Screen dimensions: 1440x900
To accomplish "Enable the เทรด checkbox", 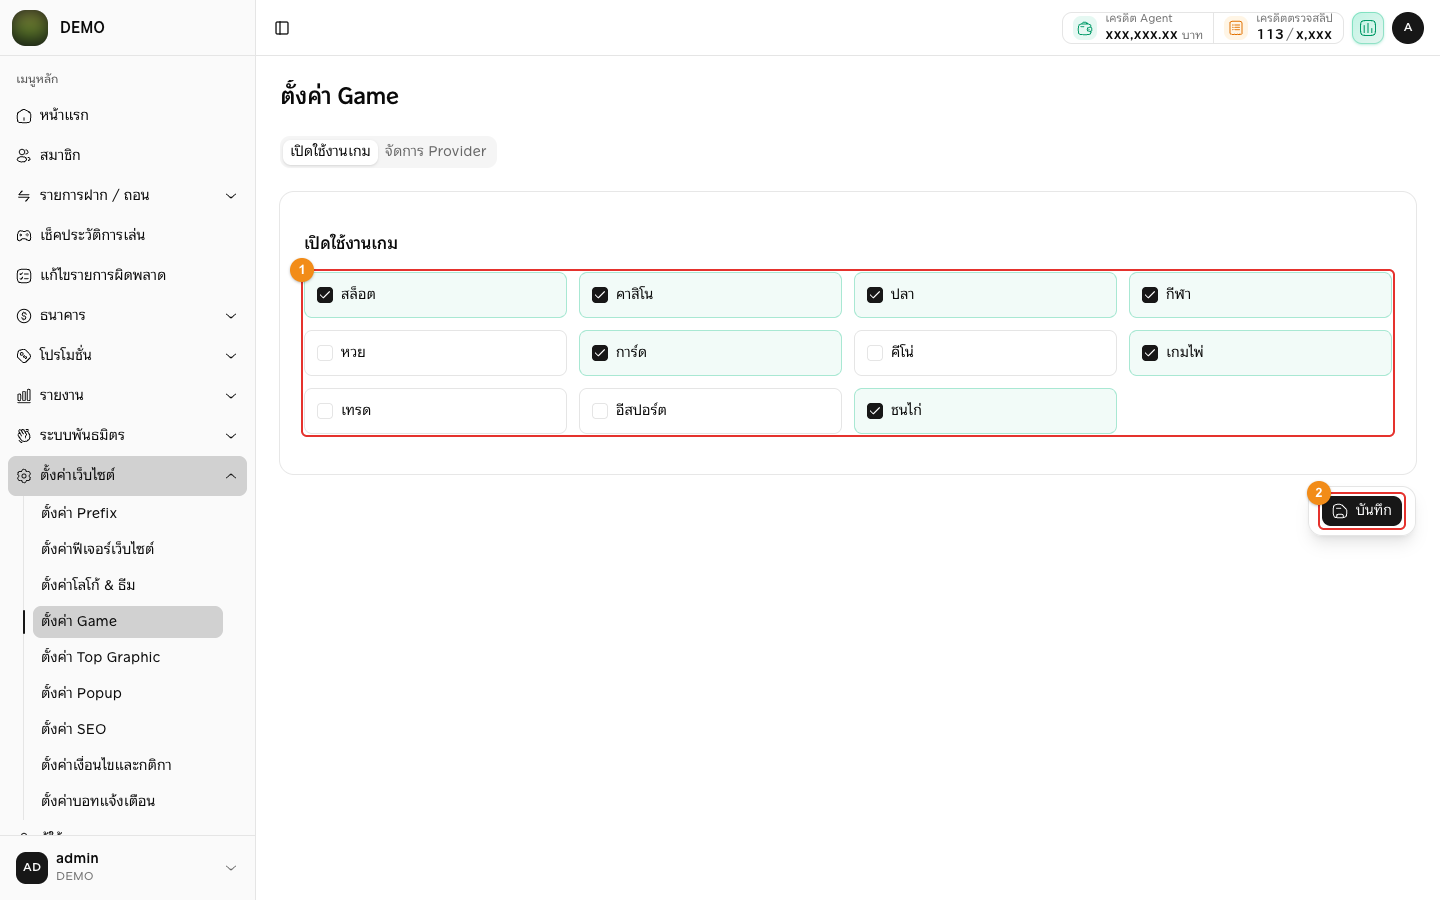I will coord(325,411).
